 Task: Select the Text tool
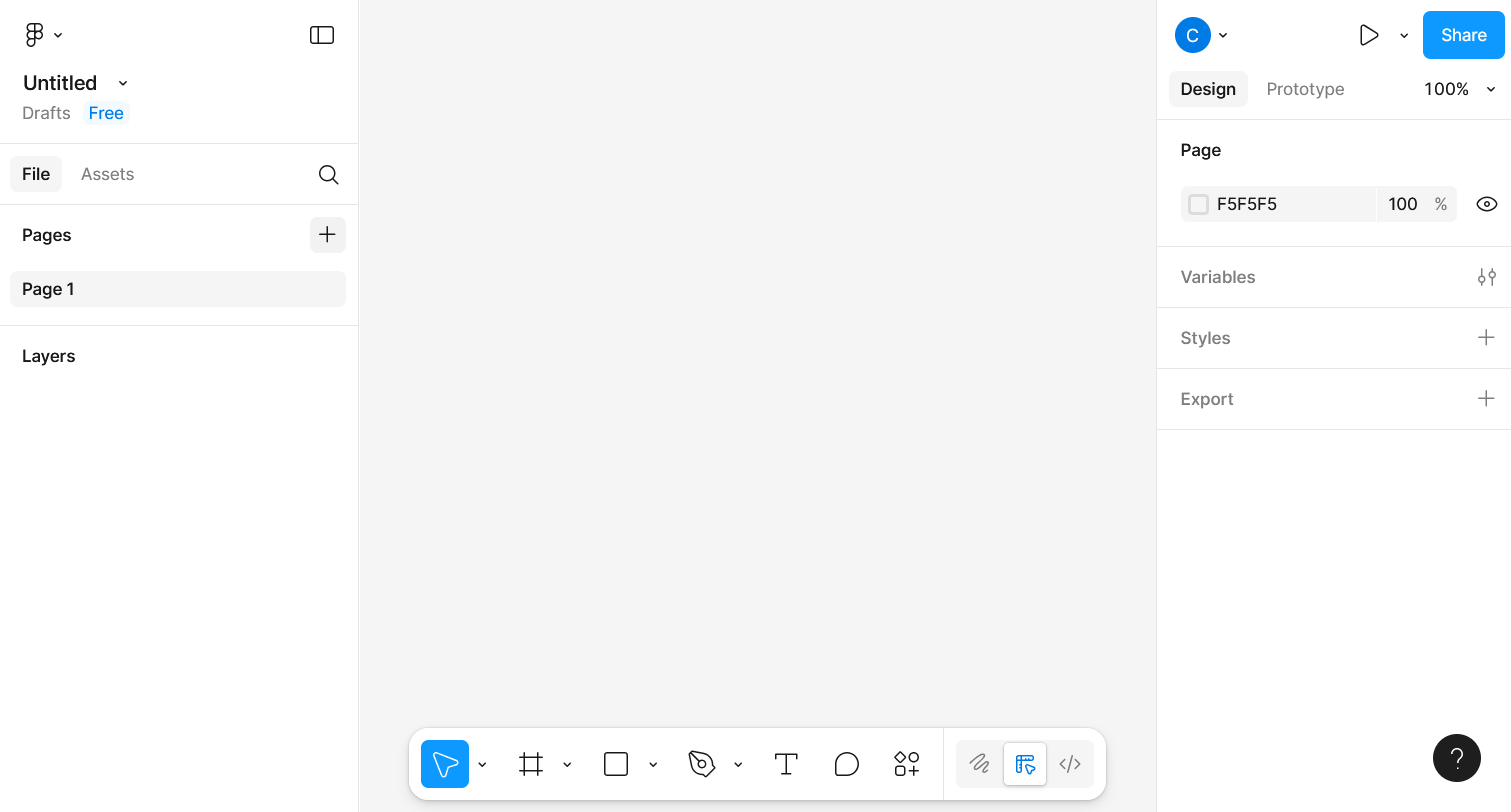[786, 764]
